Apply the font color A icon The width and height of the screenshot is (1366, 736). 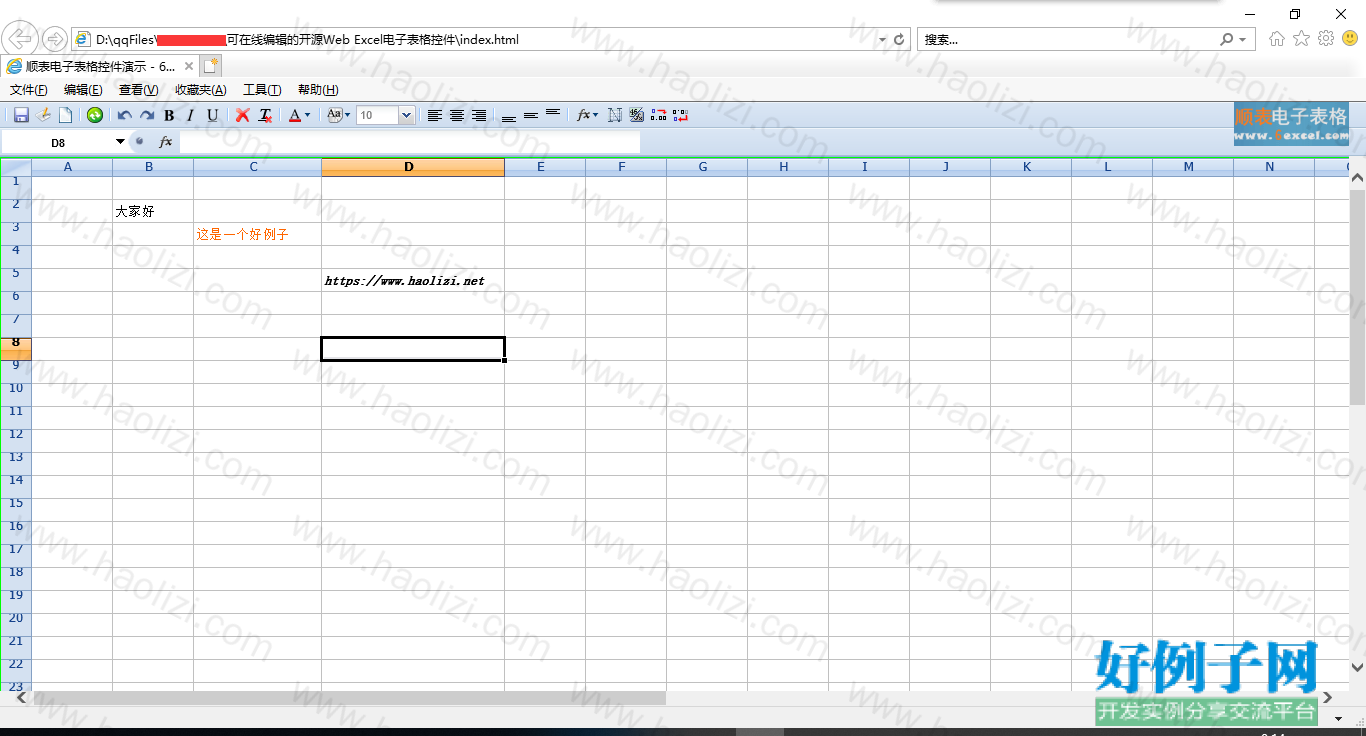coord(294,115)
